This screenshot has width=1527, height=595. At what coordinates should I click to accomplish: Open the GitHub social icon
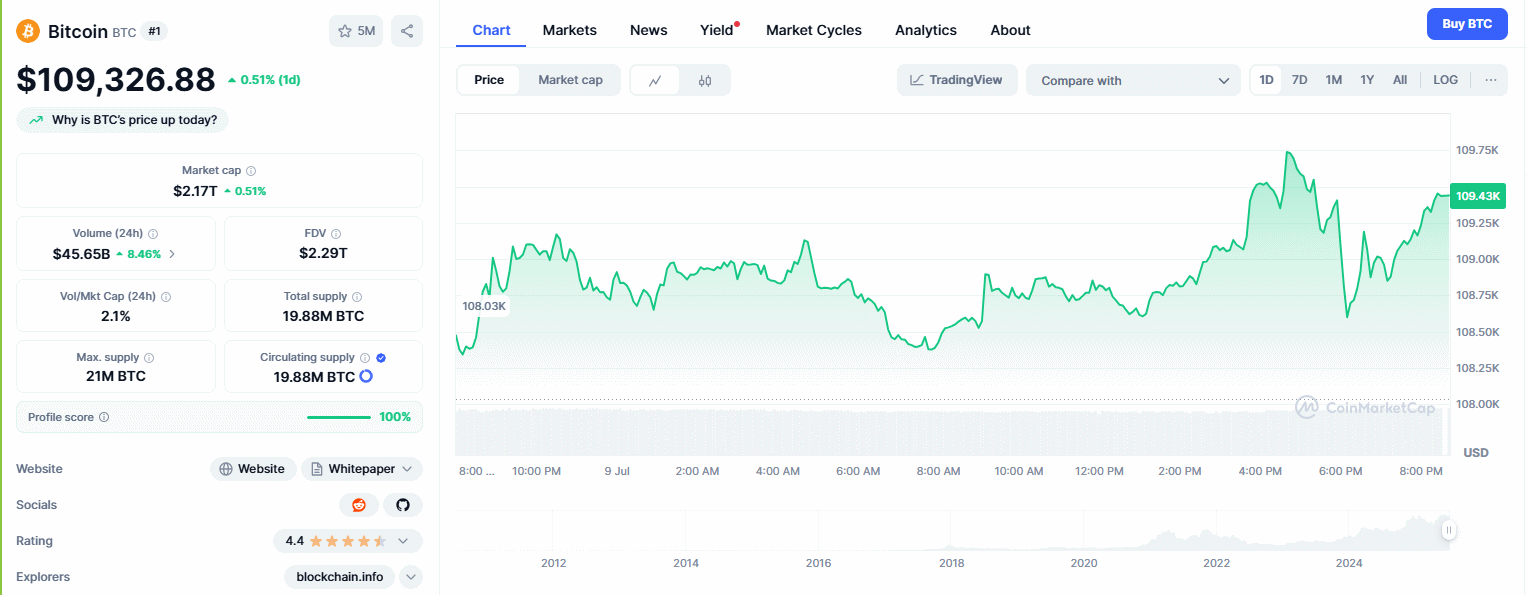click(x=403, y=505)
